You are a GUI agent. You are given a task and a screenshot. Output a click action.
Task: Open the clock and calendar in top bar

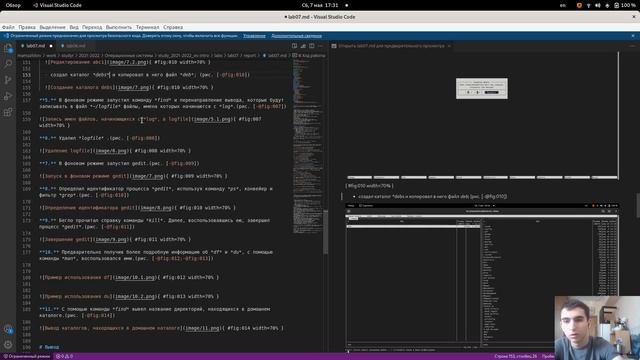pyautogui.click(x=320, y=5)
